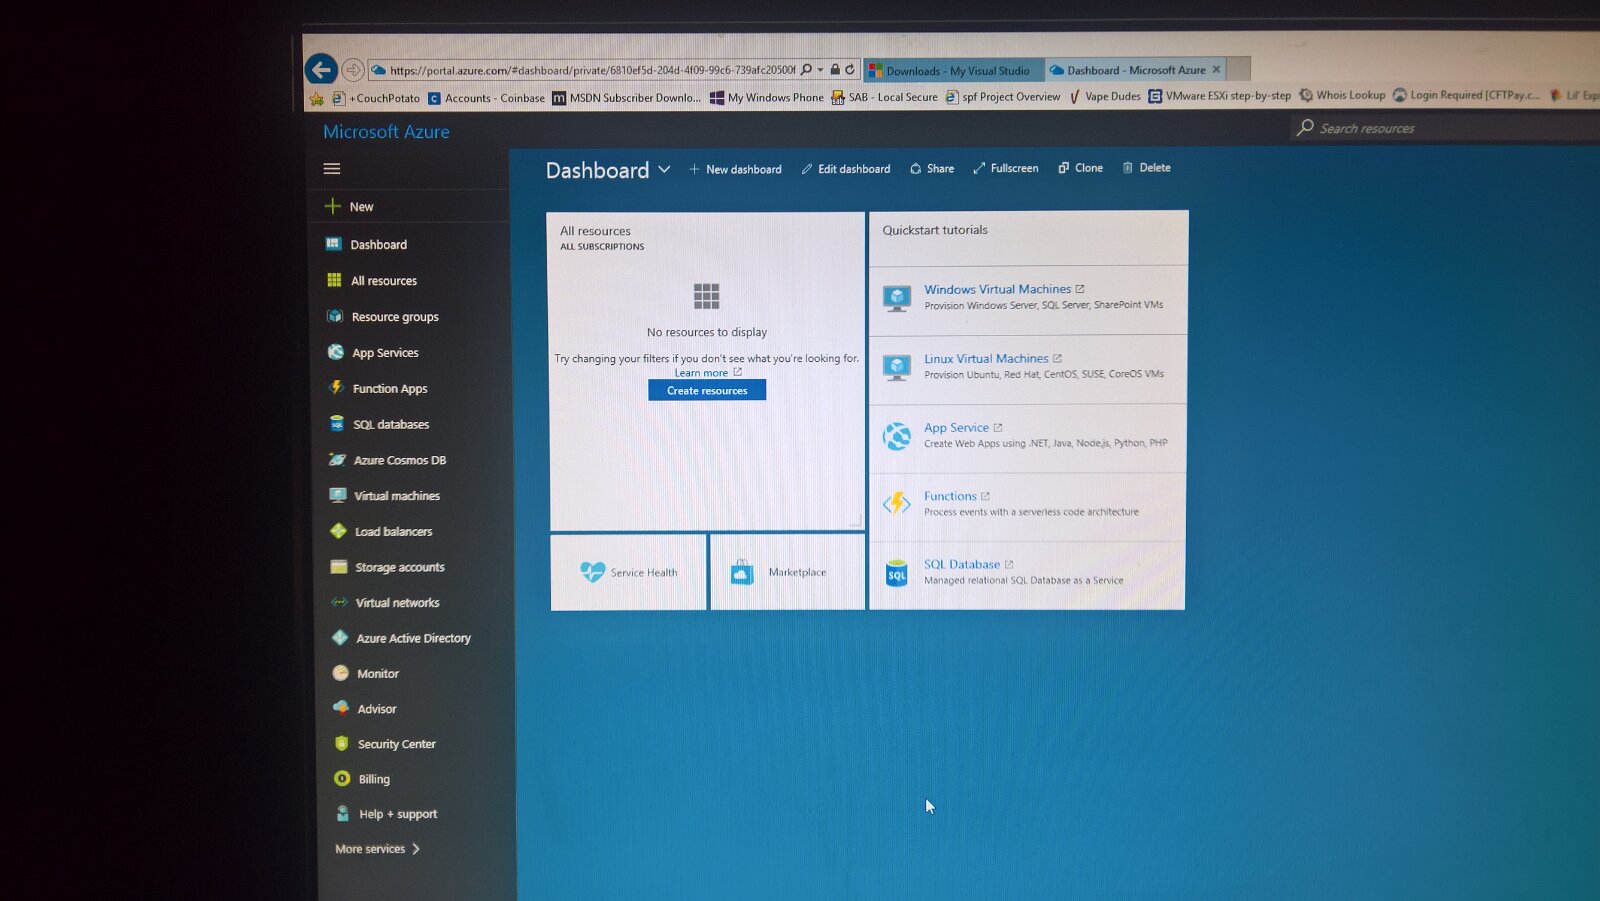Click the Create resources button
1600x901 pixels.
tap(707, 390)
